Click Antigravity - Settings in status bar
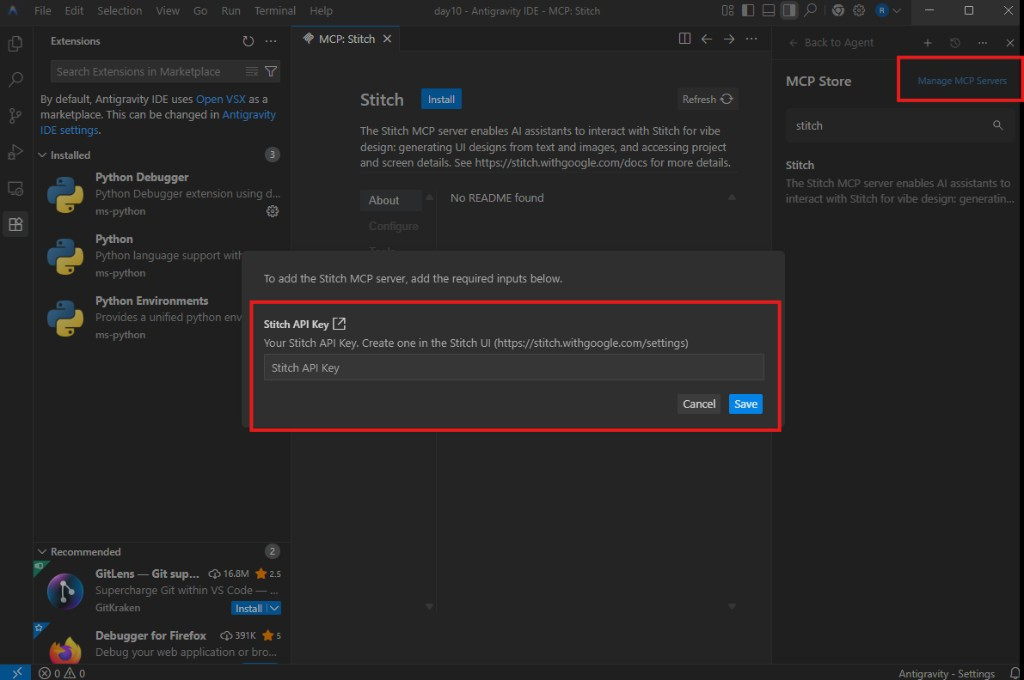1024x680 pixels. [946, 673]
